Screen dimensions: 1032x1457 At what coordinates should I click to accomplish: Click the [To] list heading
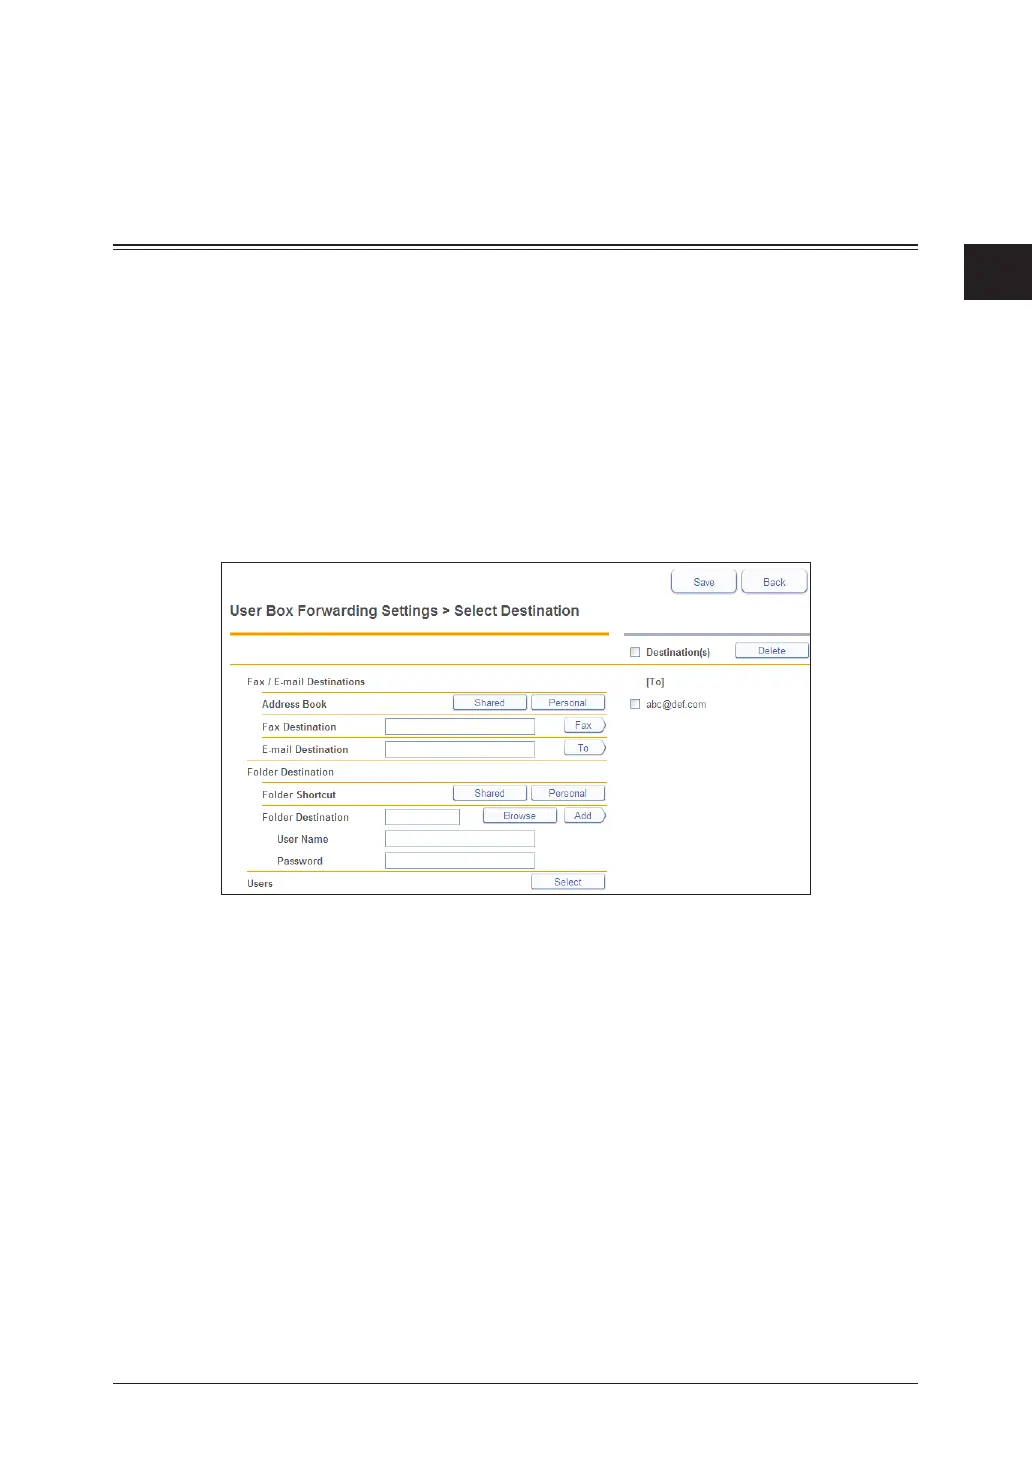point(655,682)
